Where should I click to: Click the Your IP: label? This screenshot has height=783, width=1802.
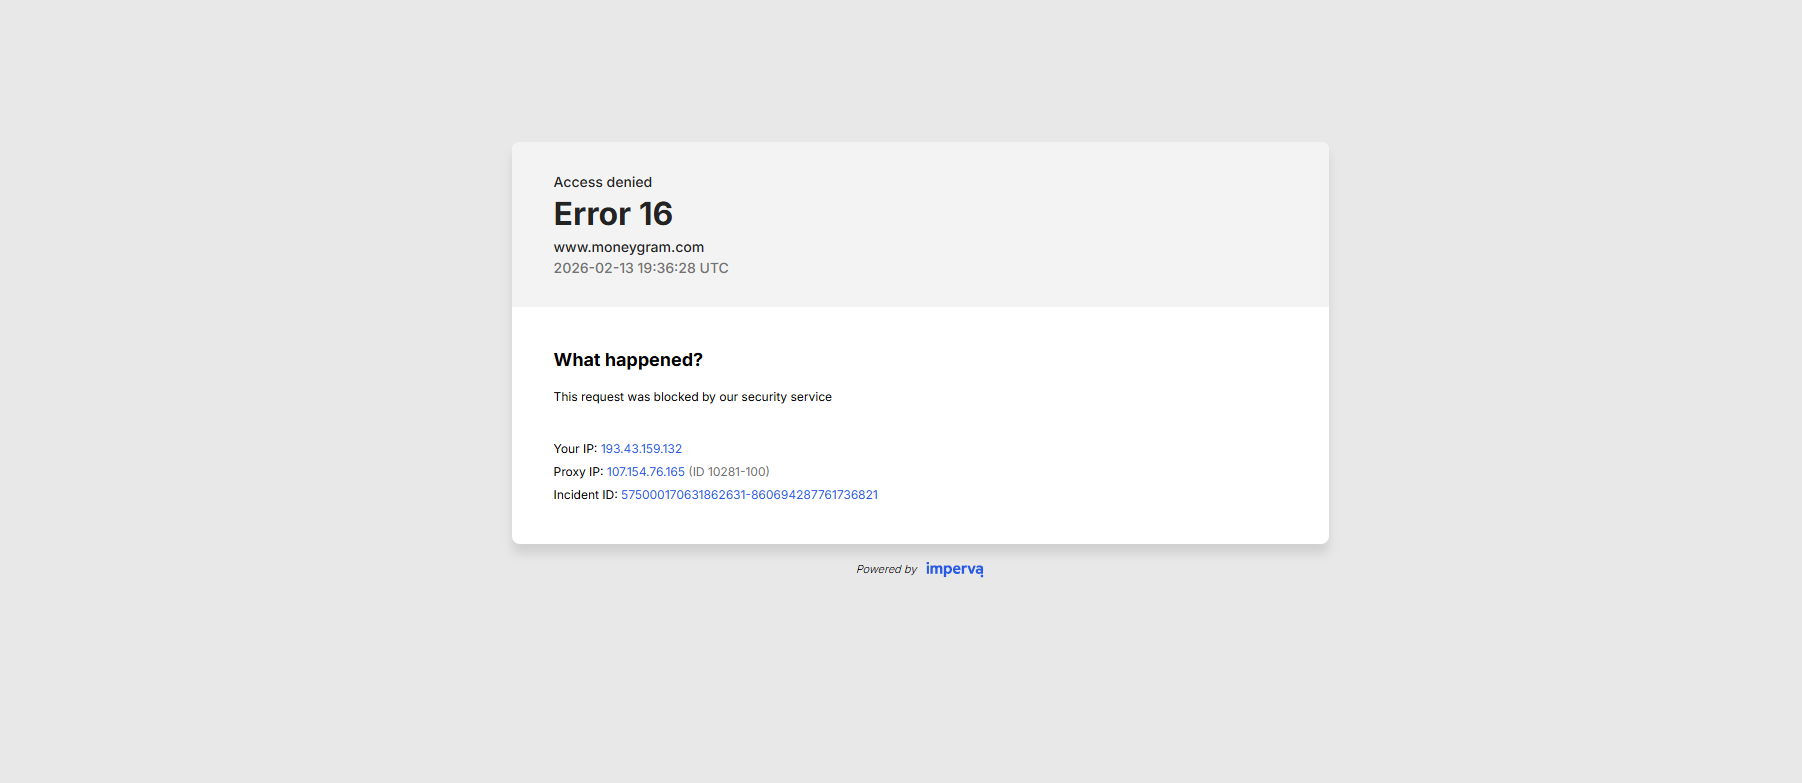click(x=575, y=449)
